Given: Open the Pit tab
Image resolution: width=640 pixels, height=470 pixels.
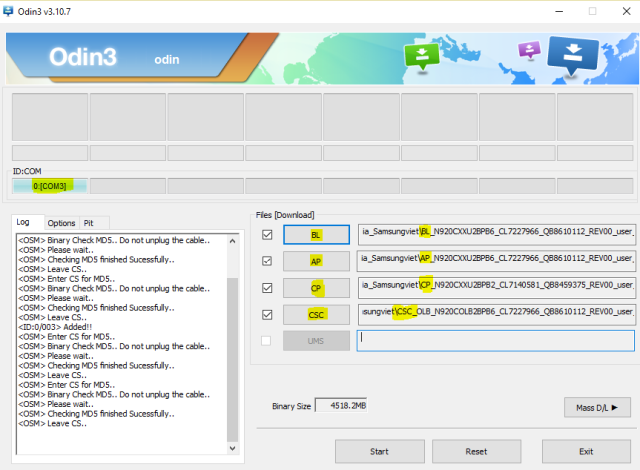Looking at the screenshot, I should [89, 223].
